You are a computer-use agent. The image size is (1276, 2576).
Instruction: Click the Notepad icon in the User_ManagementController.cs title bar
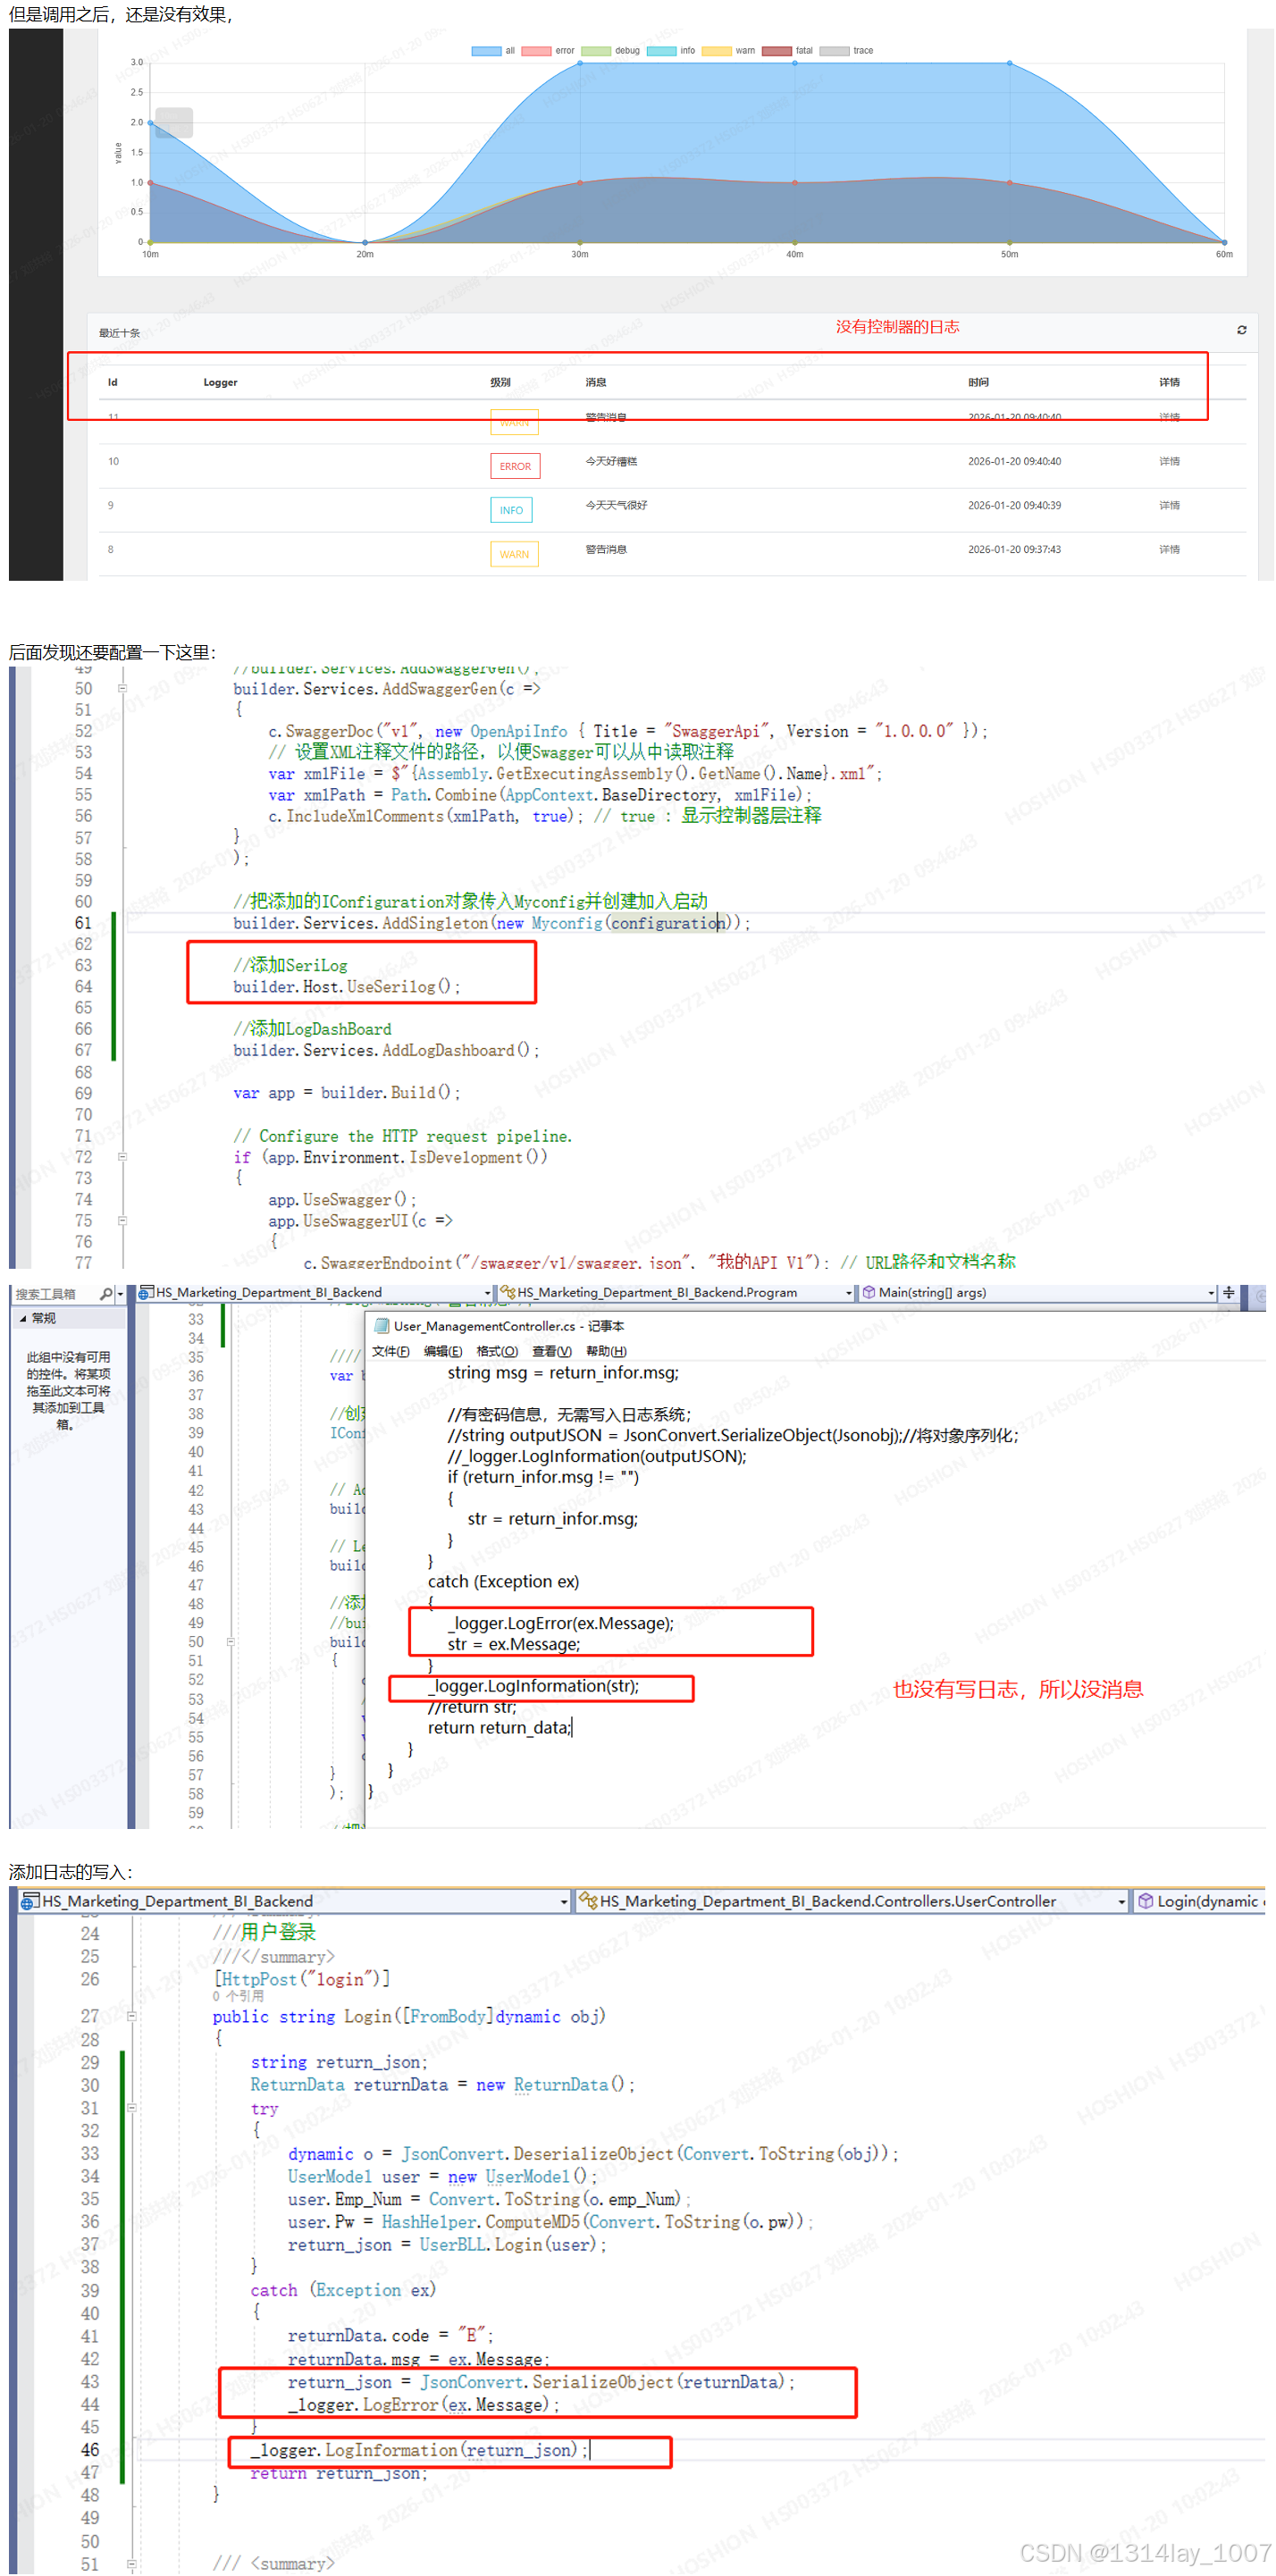(x=381, y=1326)
